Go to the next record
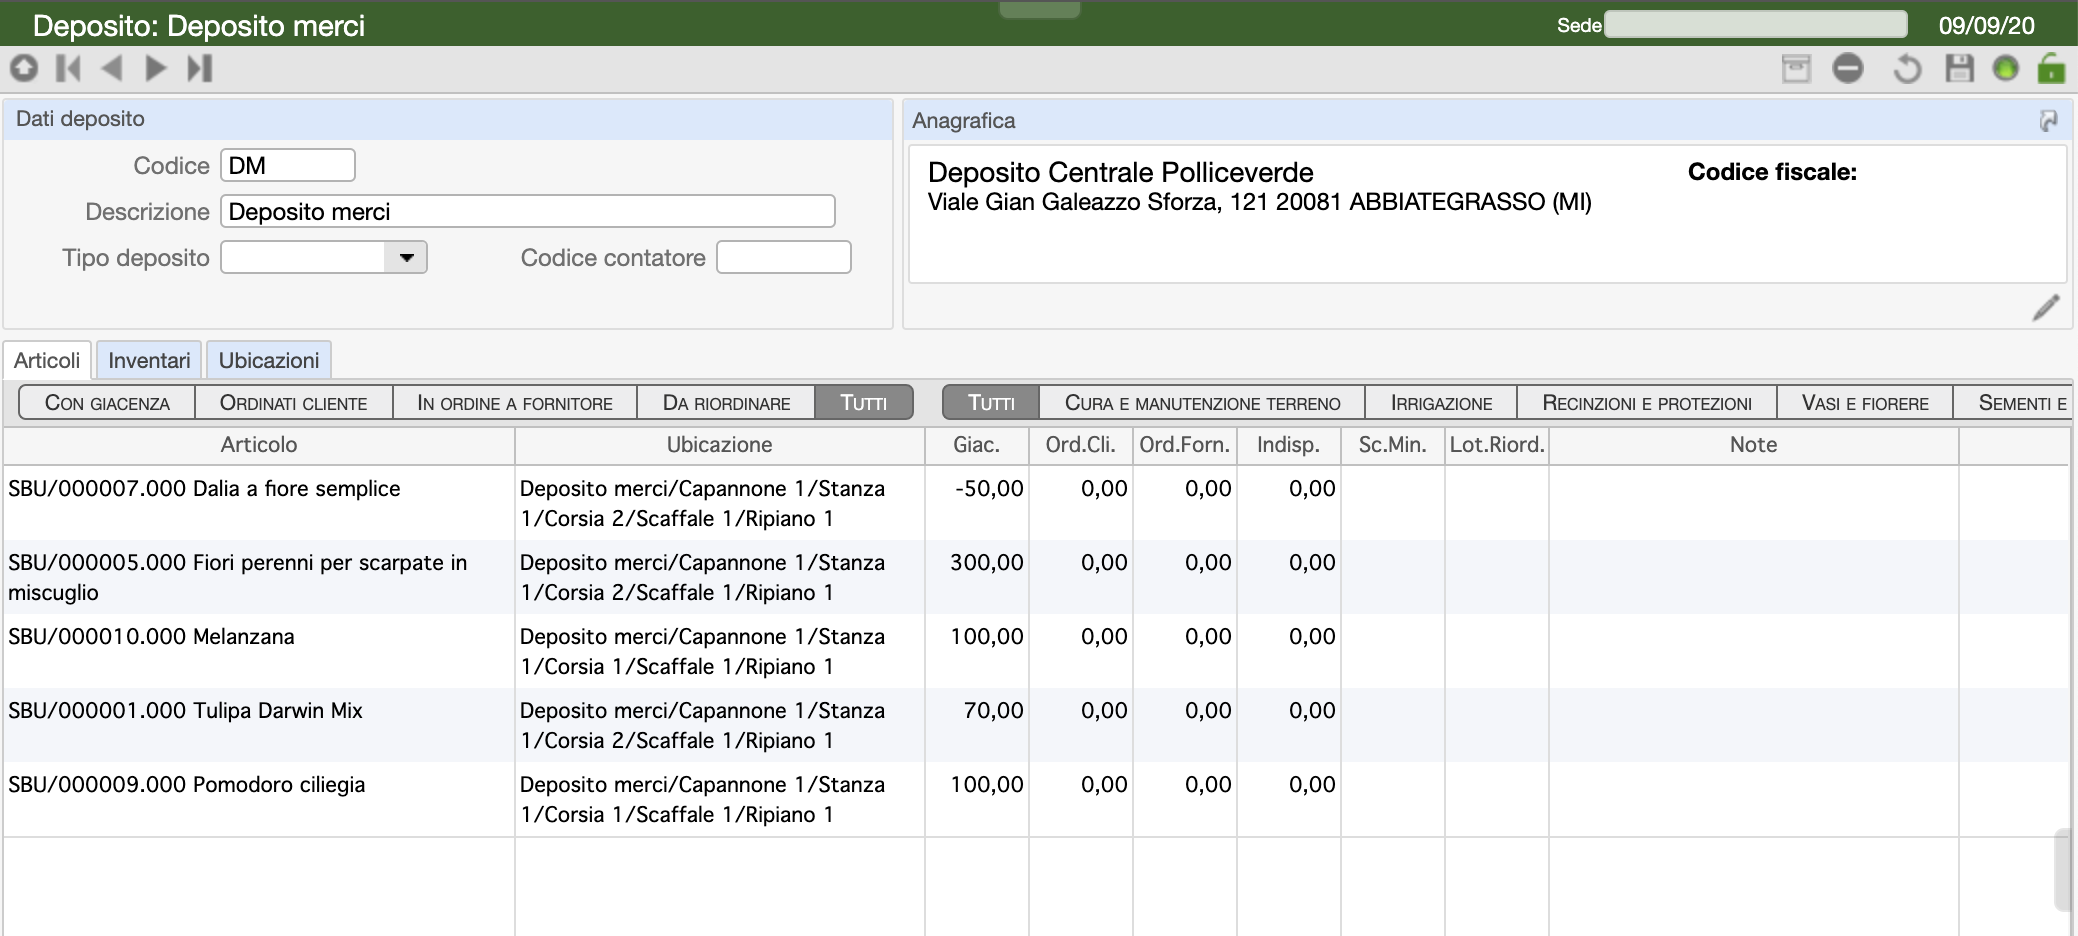Screen dimensions: 2078x936 click(155, 68)
